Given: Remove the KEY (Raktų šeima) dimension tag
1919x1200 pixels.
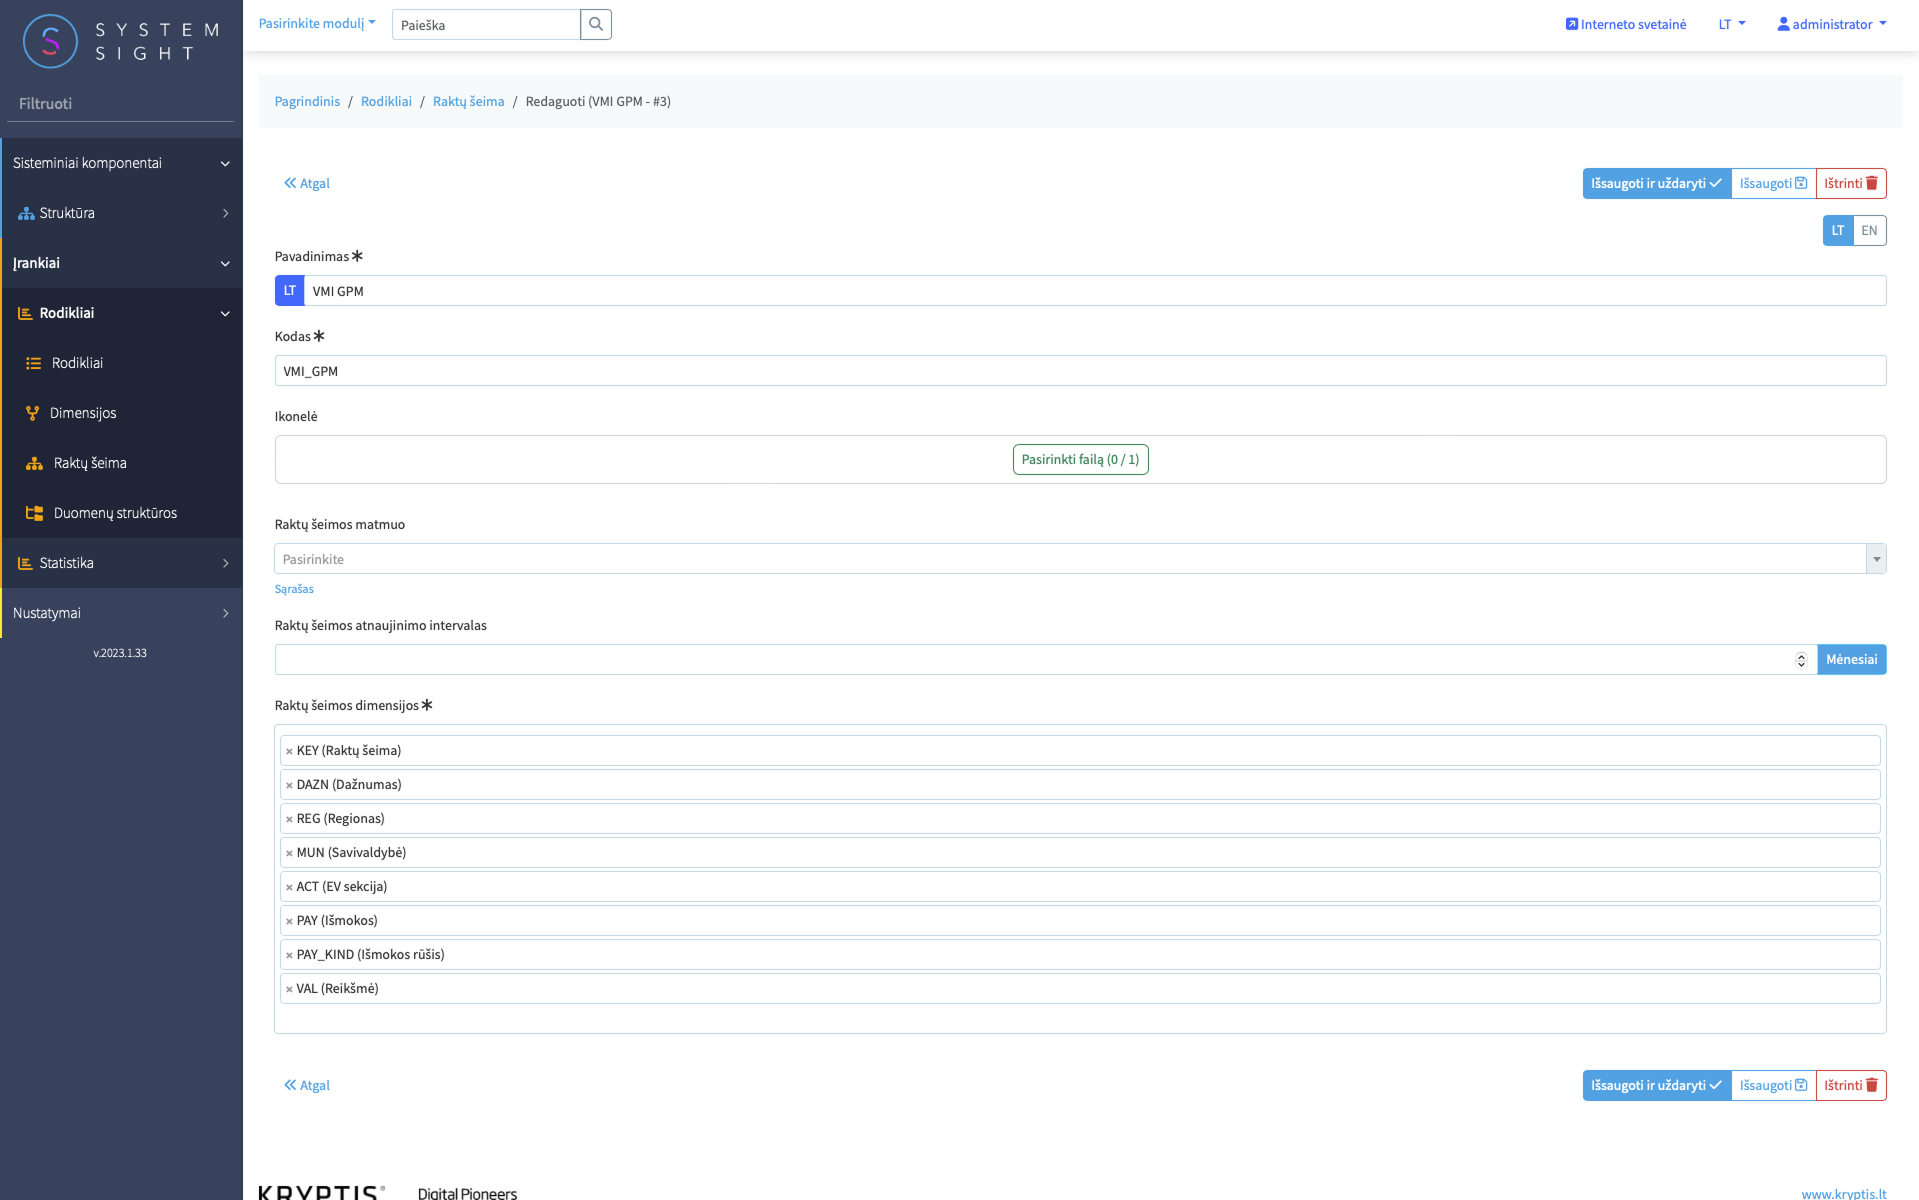Looking at the screenshot, I should point(289,751).
